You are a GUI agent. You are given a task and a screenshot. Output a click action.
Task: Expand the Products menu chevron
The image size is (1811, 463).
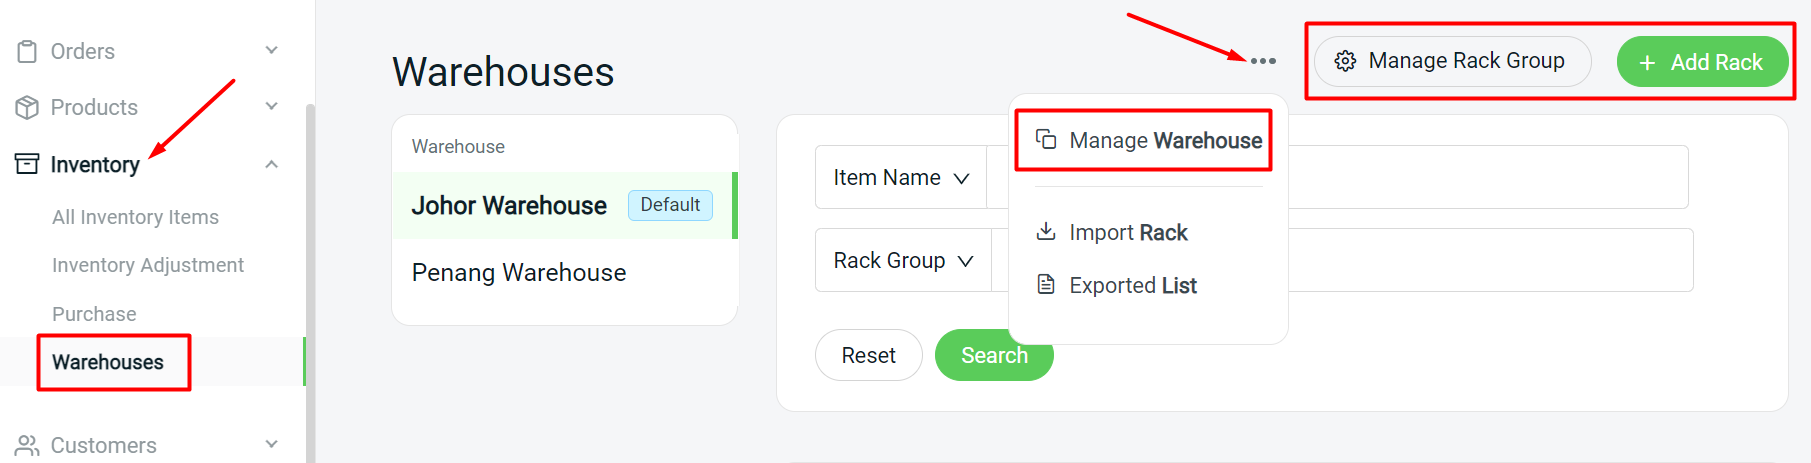click(271, 106)
